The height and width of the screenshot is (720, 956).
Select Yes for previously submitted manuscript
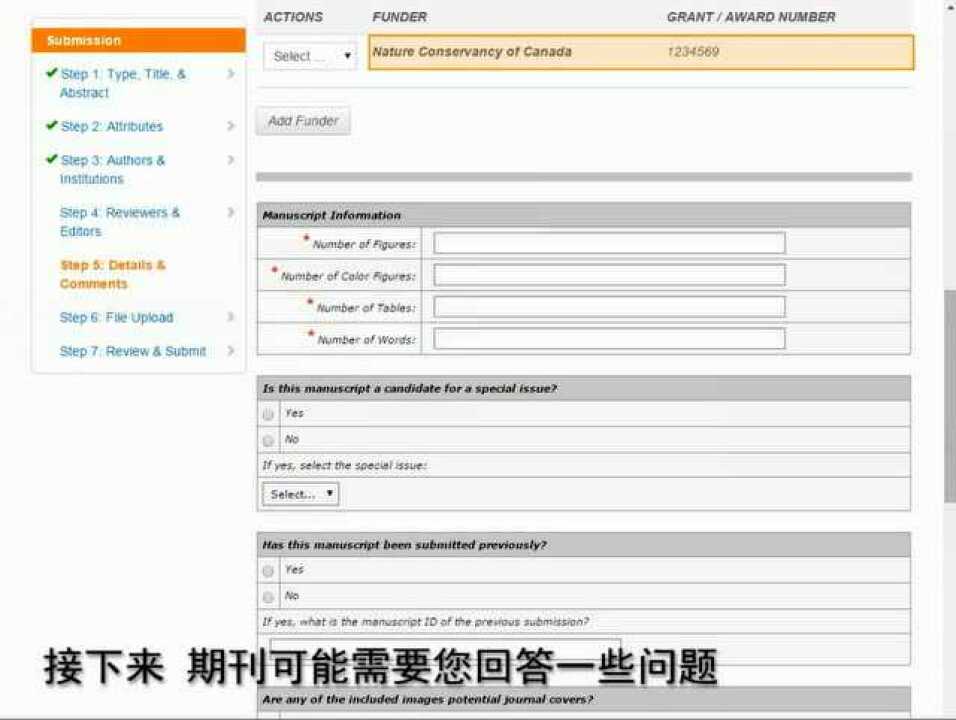click(x=268, y=570)
